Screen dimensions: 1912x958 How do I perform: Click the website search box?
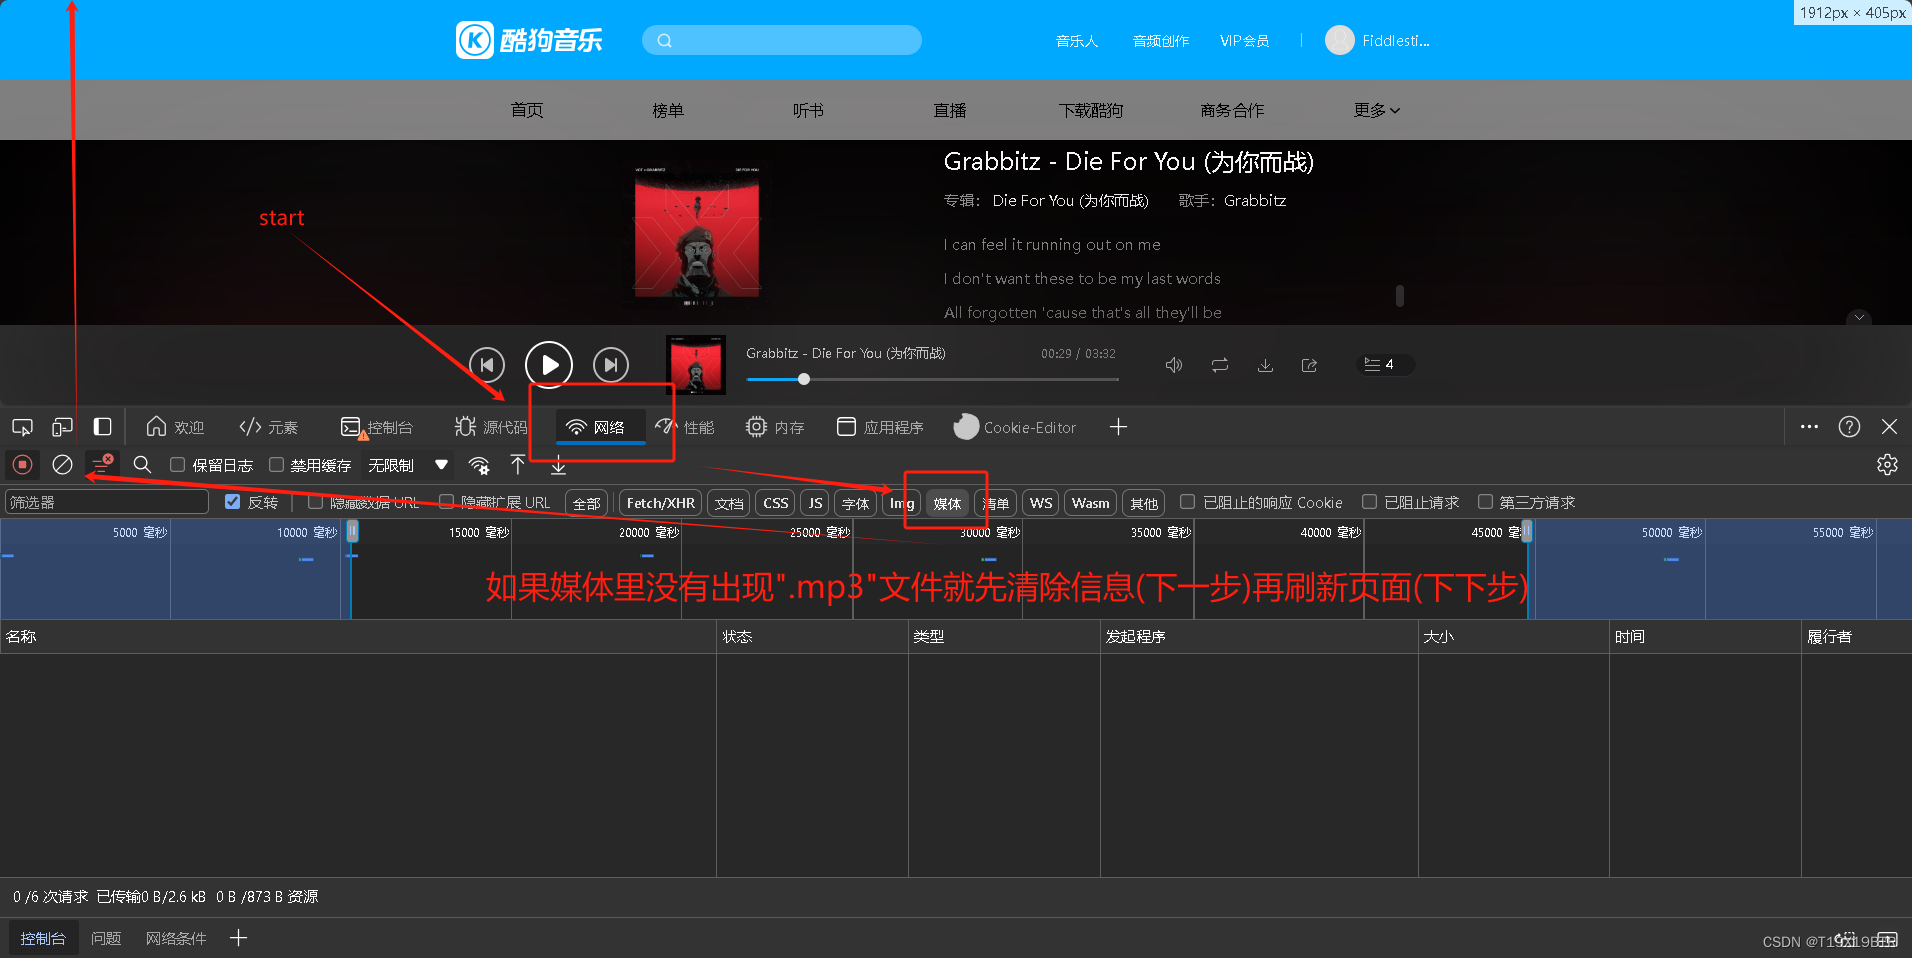pos(782,40)
